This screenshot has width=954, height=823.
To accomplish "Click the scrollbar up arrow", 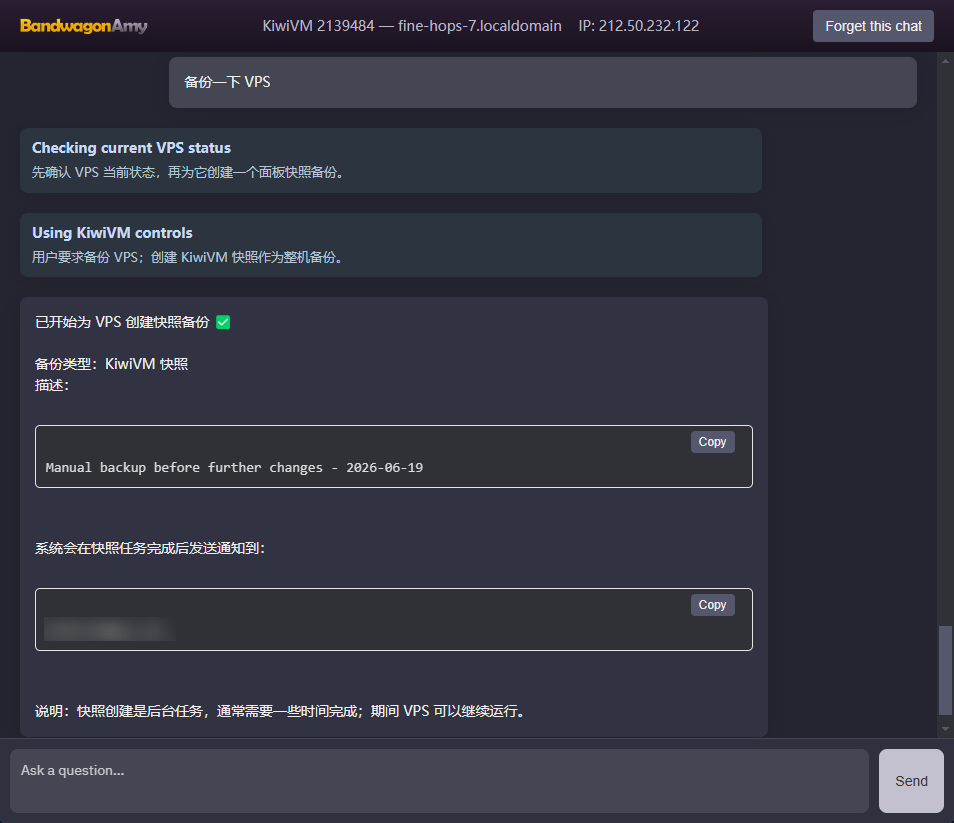I will pos(945,61).
